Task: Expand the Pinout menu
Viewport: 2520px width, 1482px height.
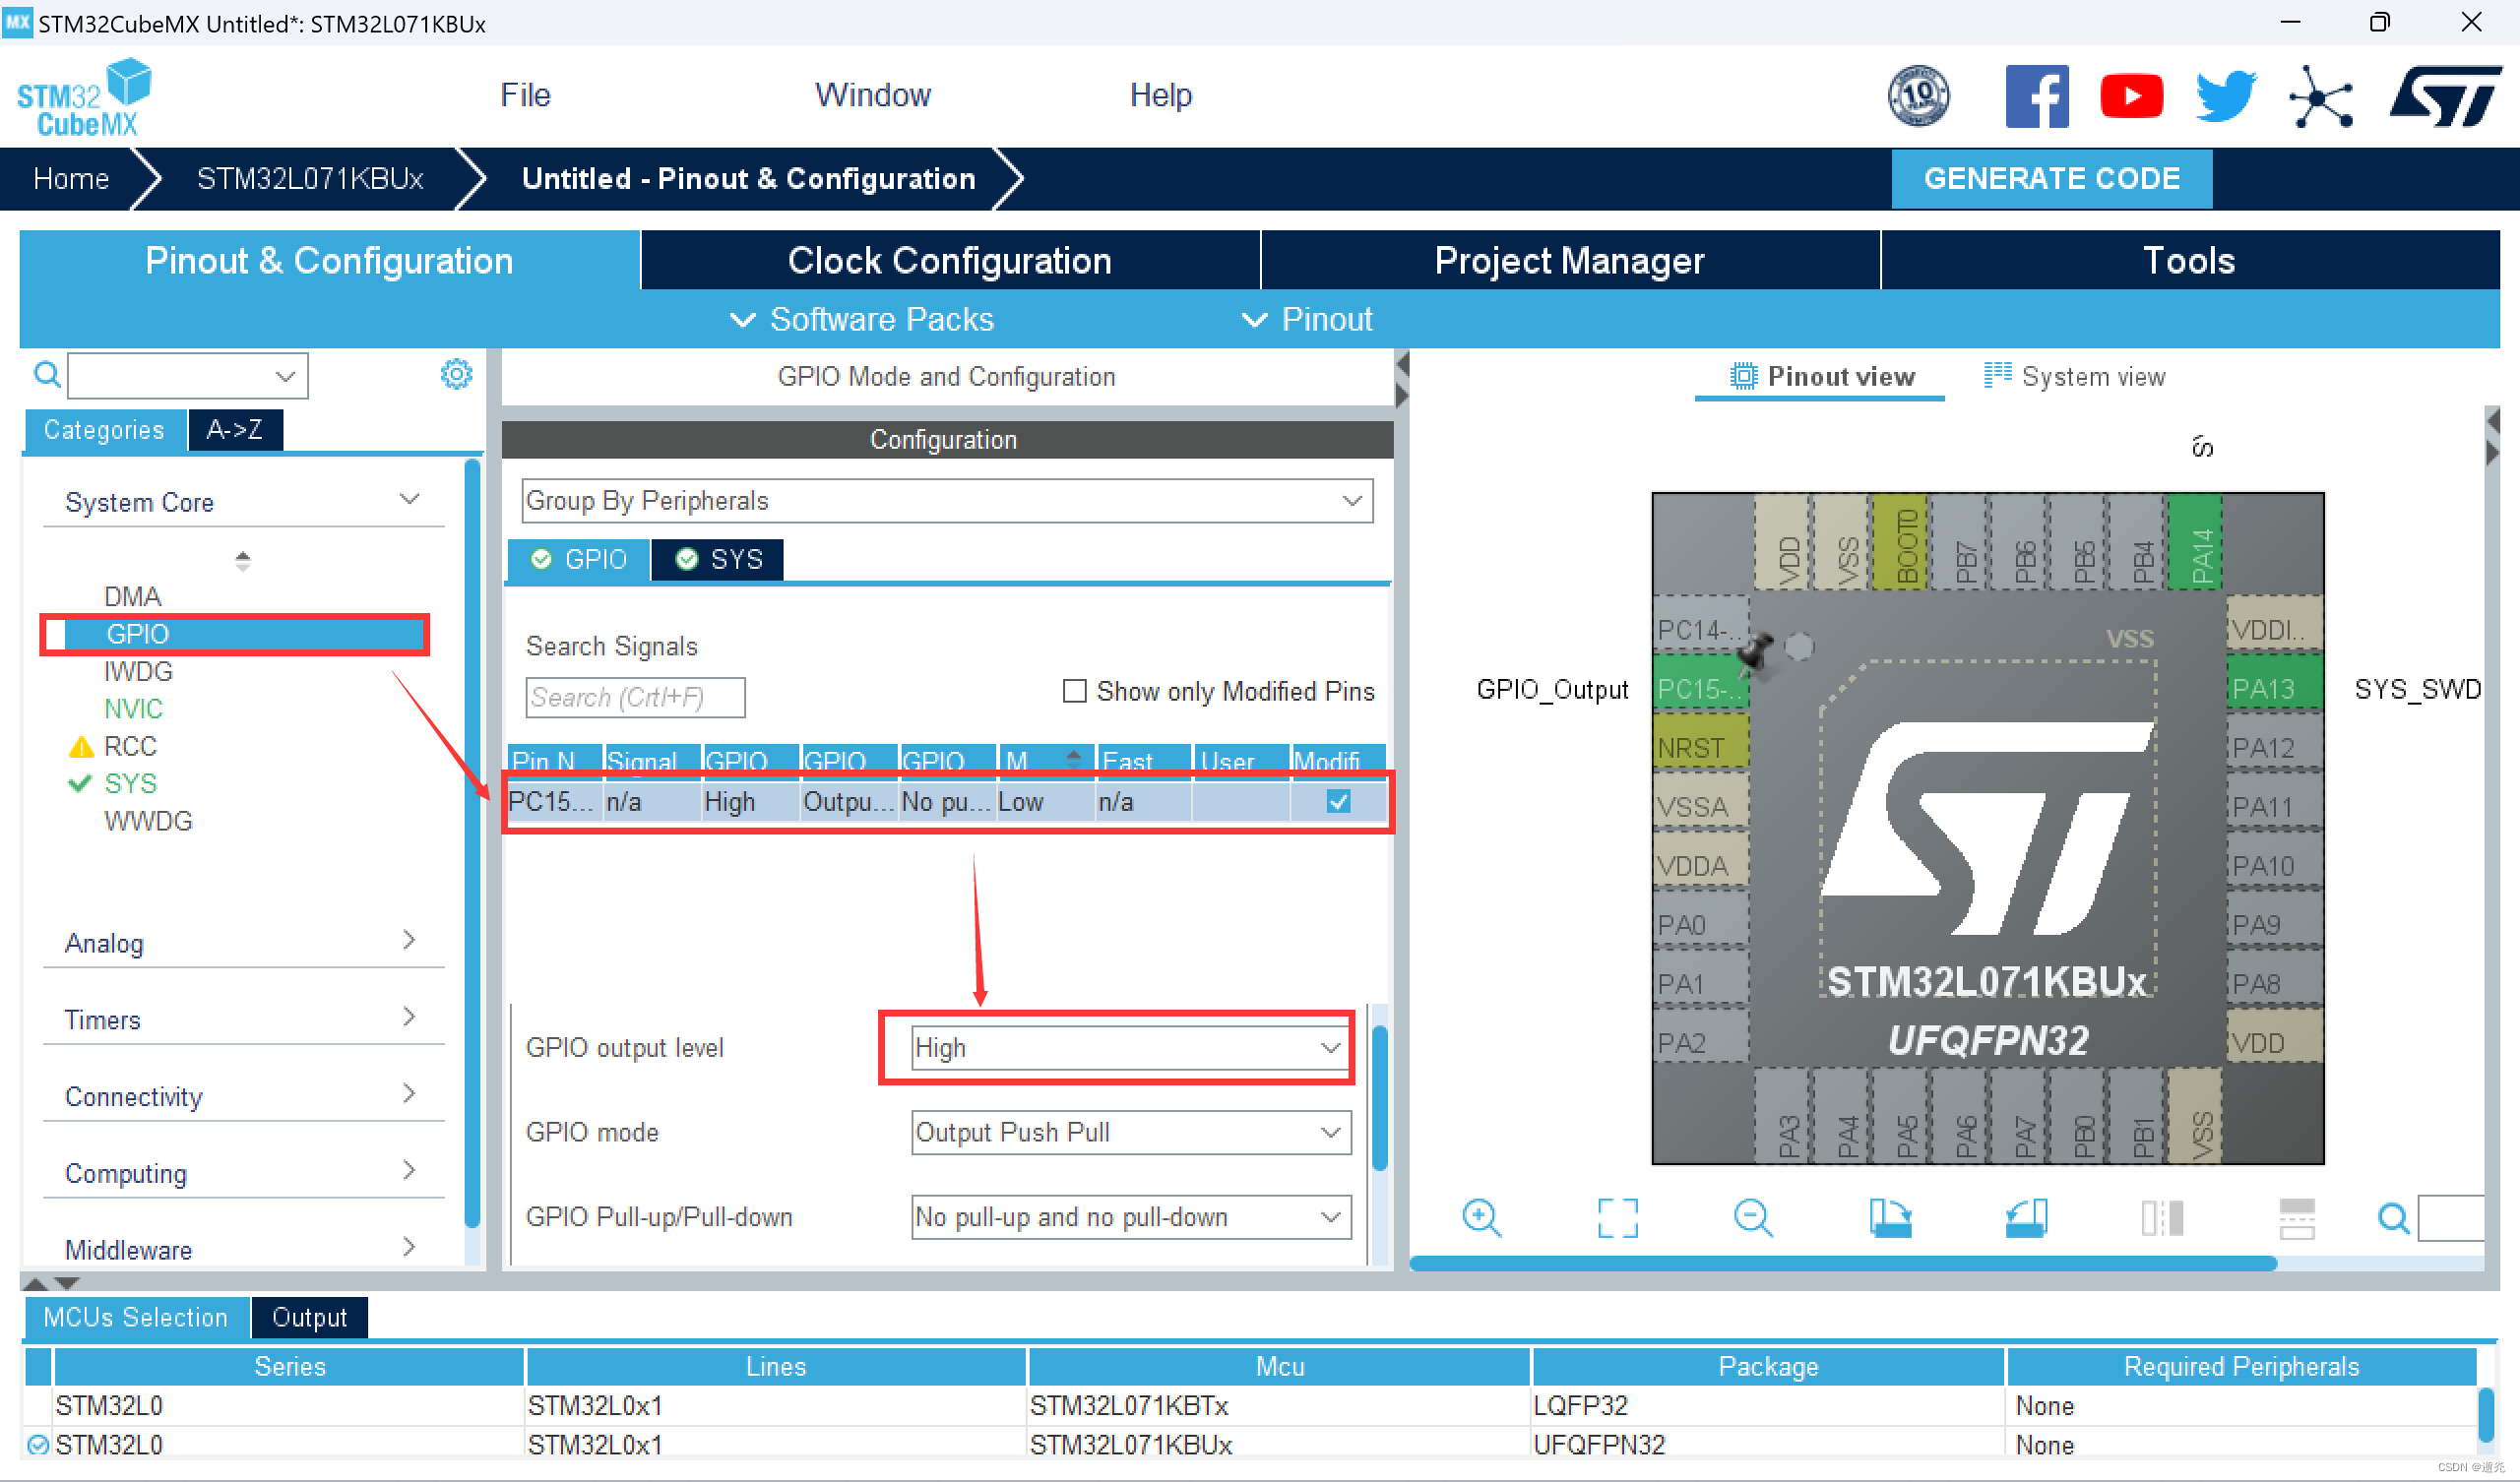Action: tap(1306, 320)
